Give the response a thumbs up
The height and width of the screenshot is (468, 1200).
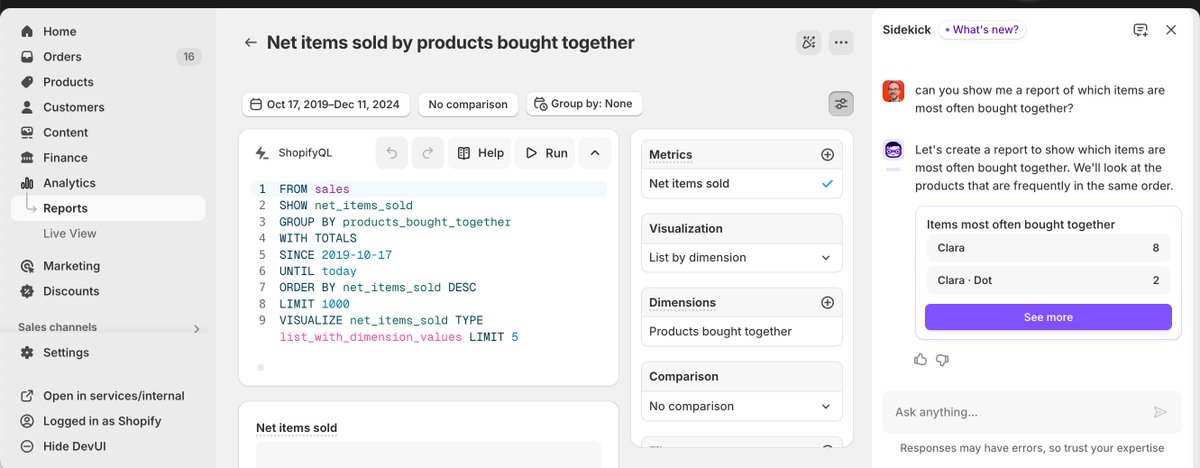pyautogui.click(x=920, y=359)
